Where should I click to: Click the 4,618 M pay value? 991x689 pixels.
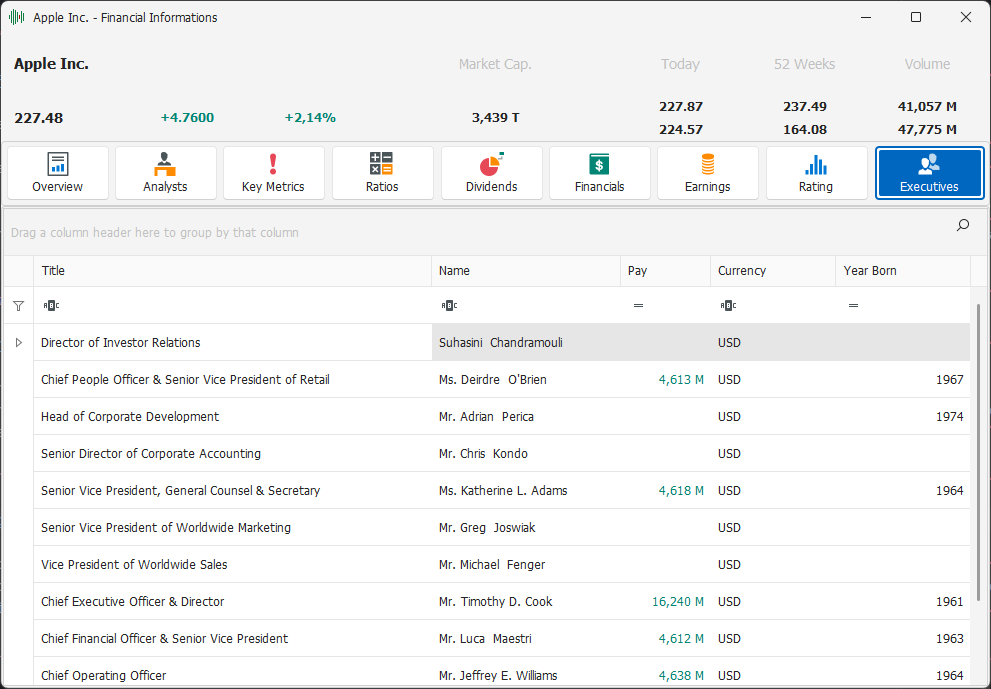(x=681, y=491)
